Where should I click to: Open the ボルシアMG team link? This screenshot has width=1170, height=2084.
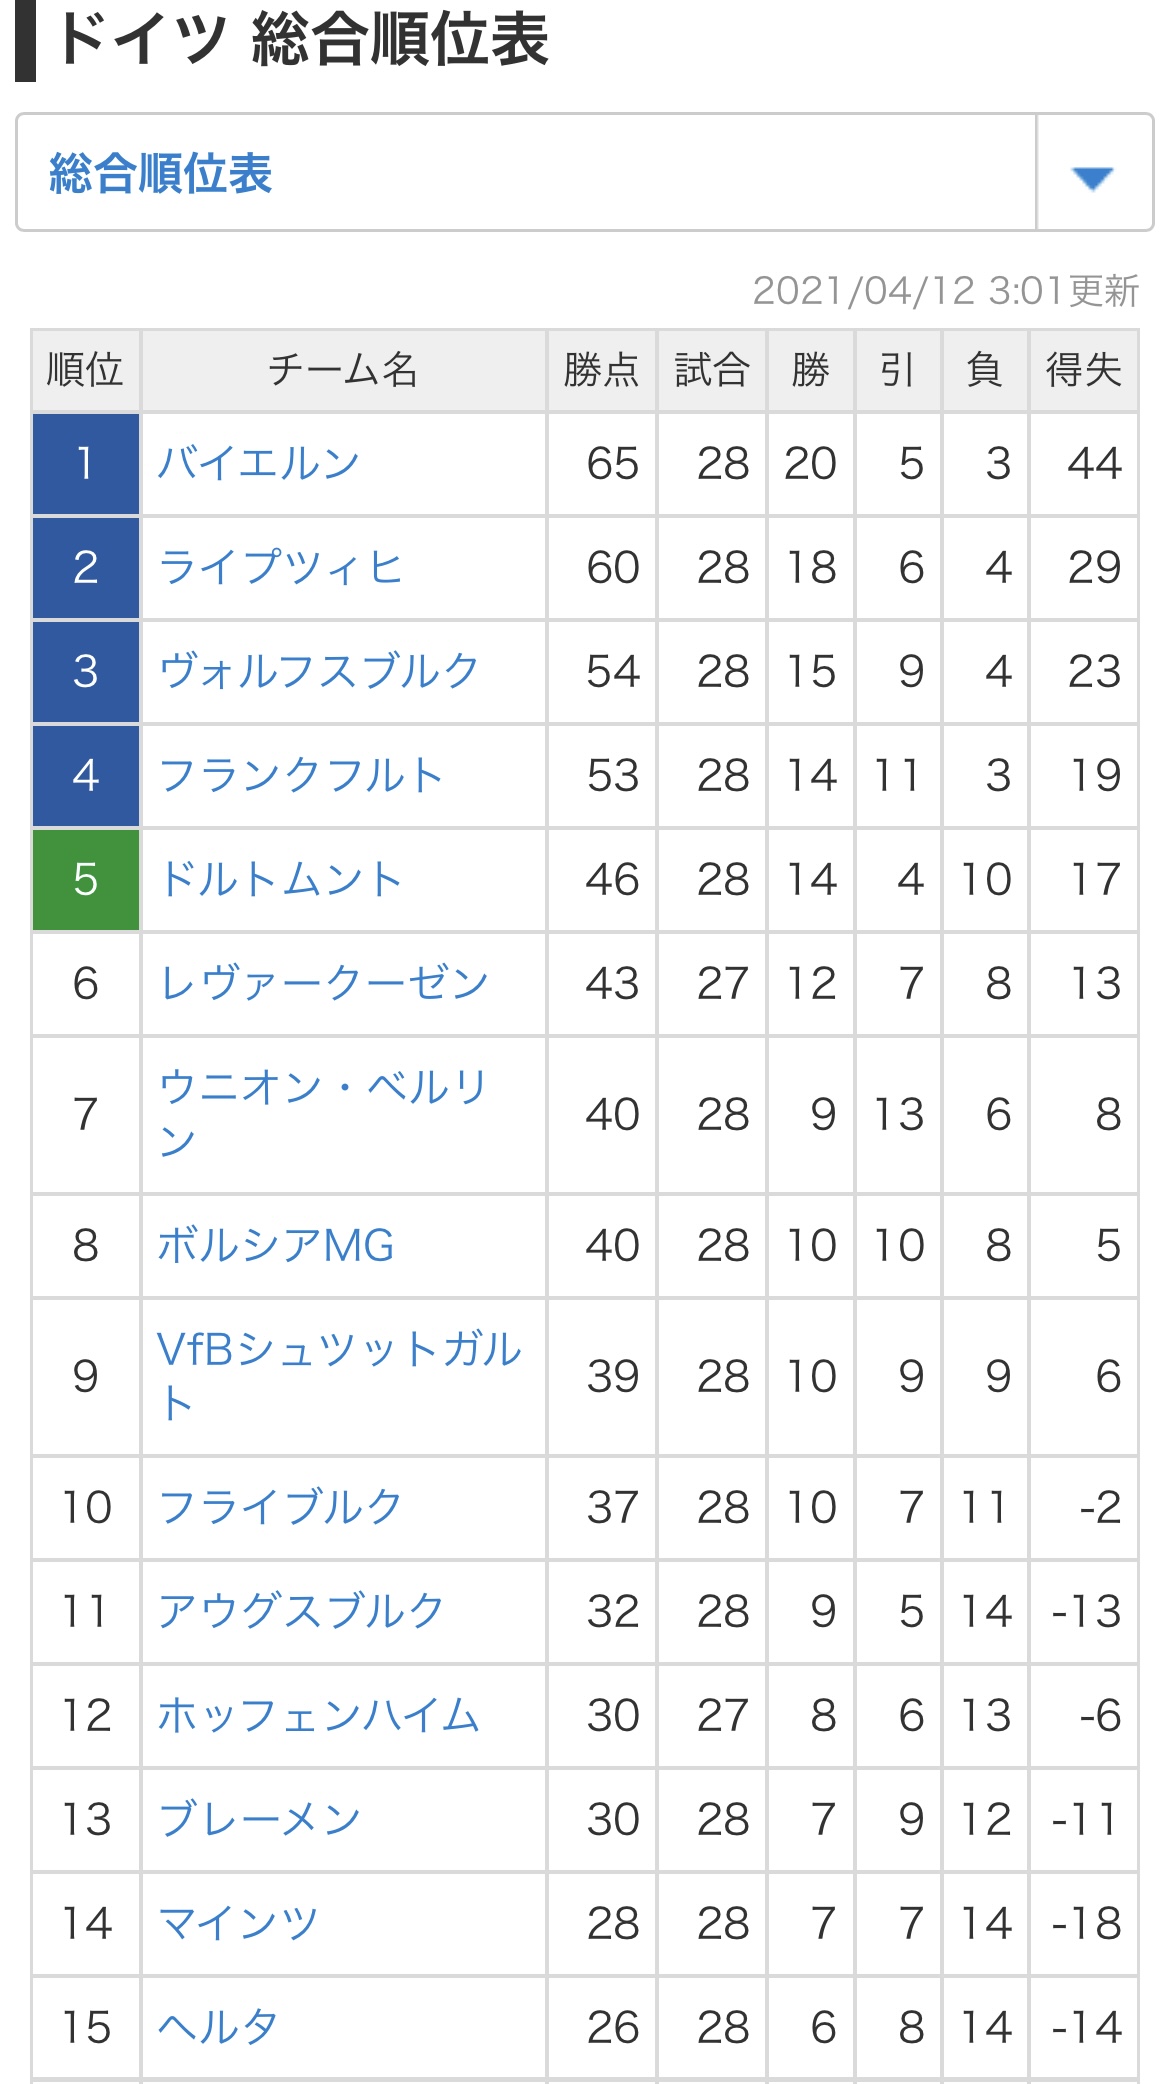pos(276,1245)
